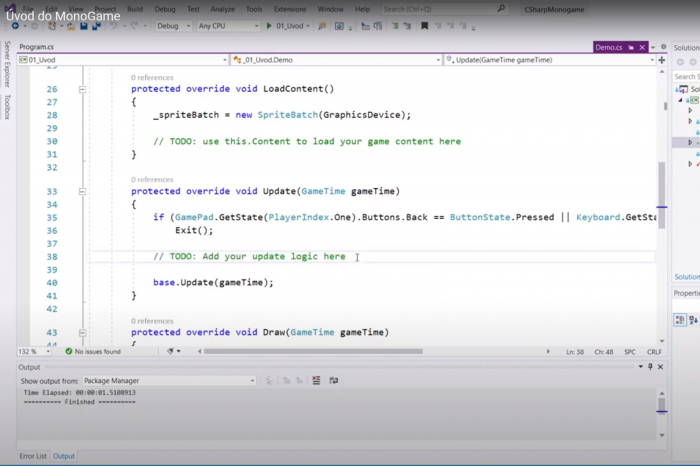This screenshot has height=466, width=700.
Task: Click the search magnifier icon in title bar
Action: pyautogui.click(x=501, y=8)
